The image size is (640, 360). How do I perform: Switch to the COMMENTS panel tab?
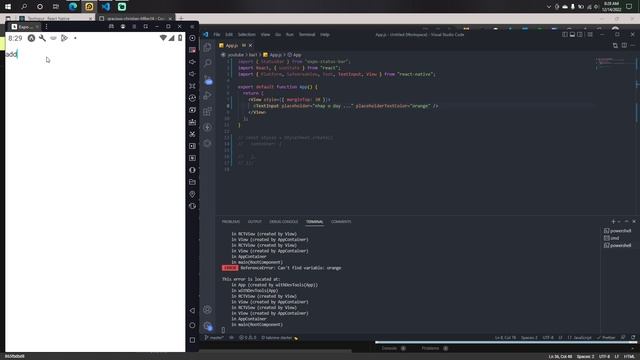pyautogui.click(x=341, y=222)
